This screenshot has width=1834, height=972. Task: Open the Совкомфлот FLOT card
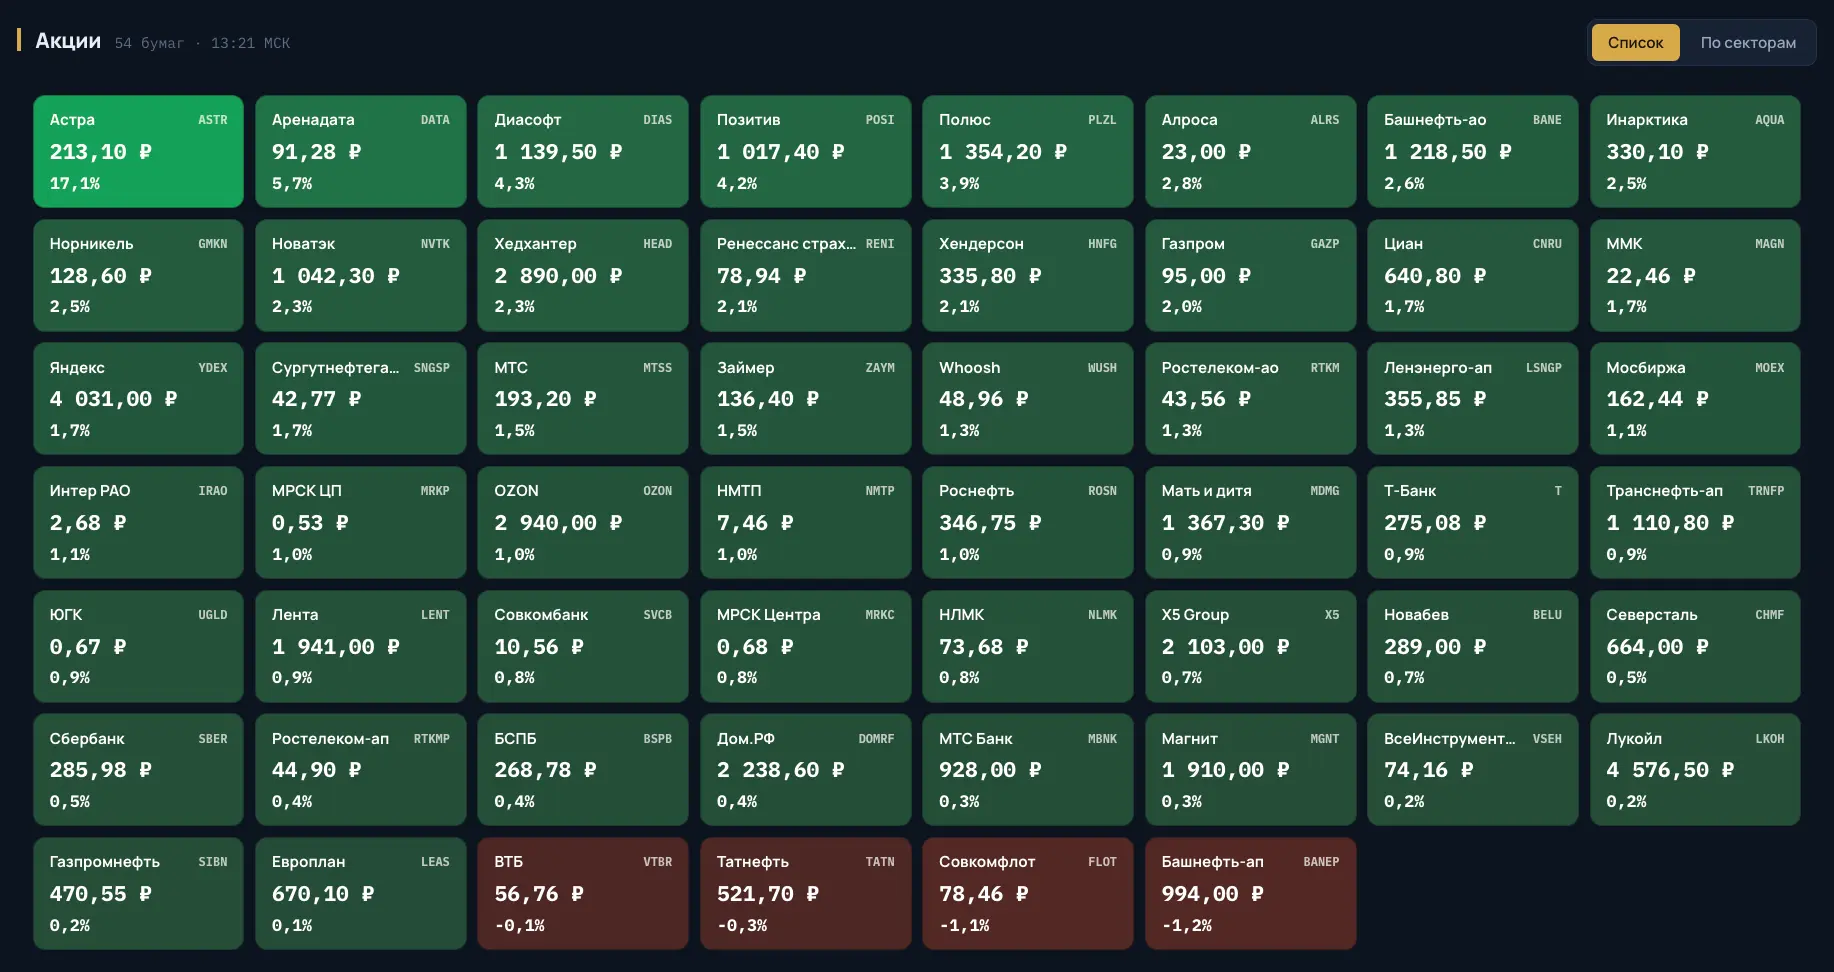[x=1028, y=893]
